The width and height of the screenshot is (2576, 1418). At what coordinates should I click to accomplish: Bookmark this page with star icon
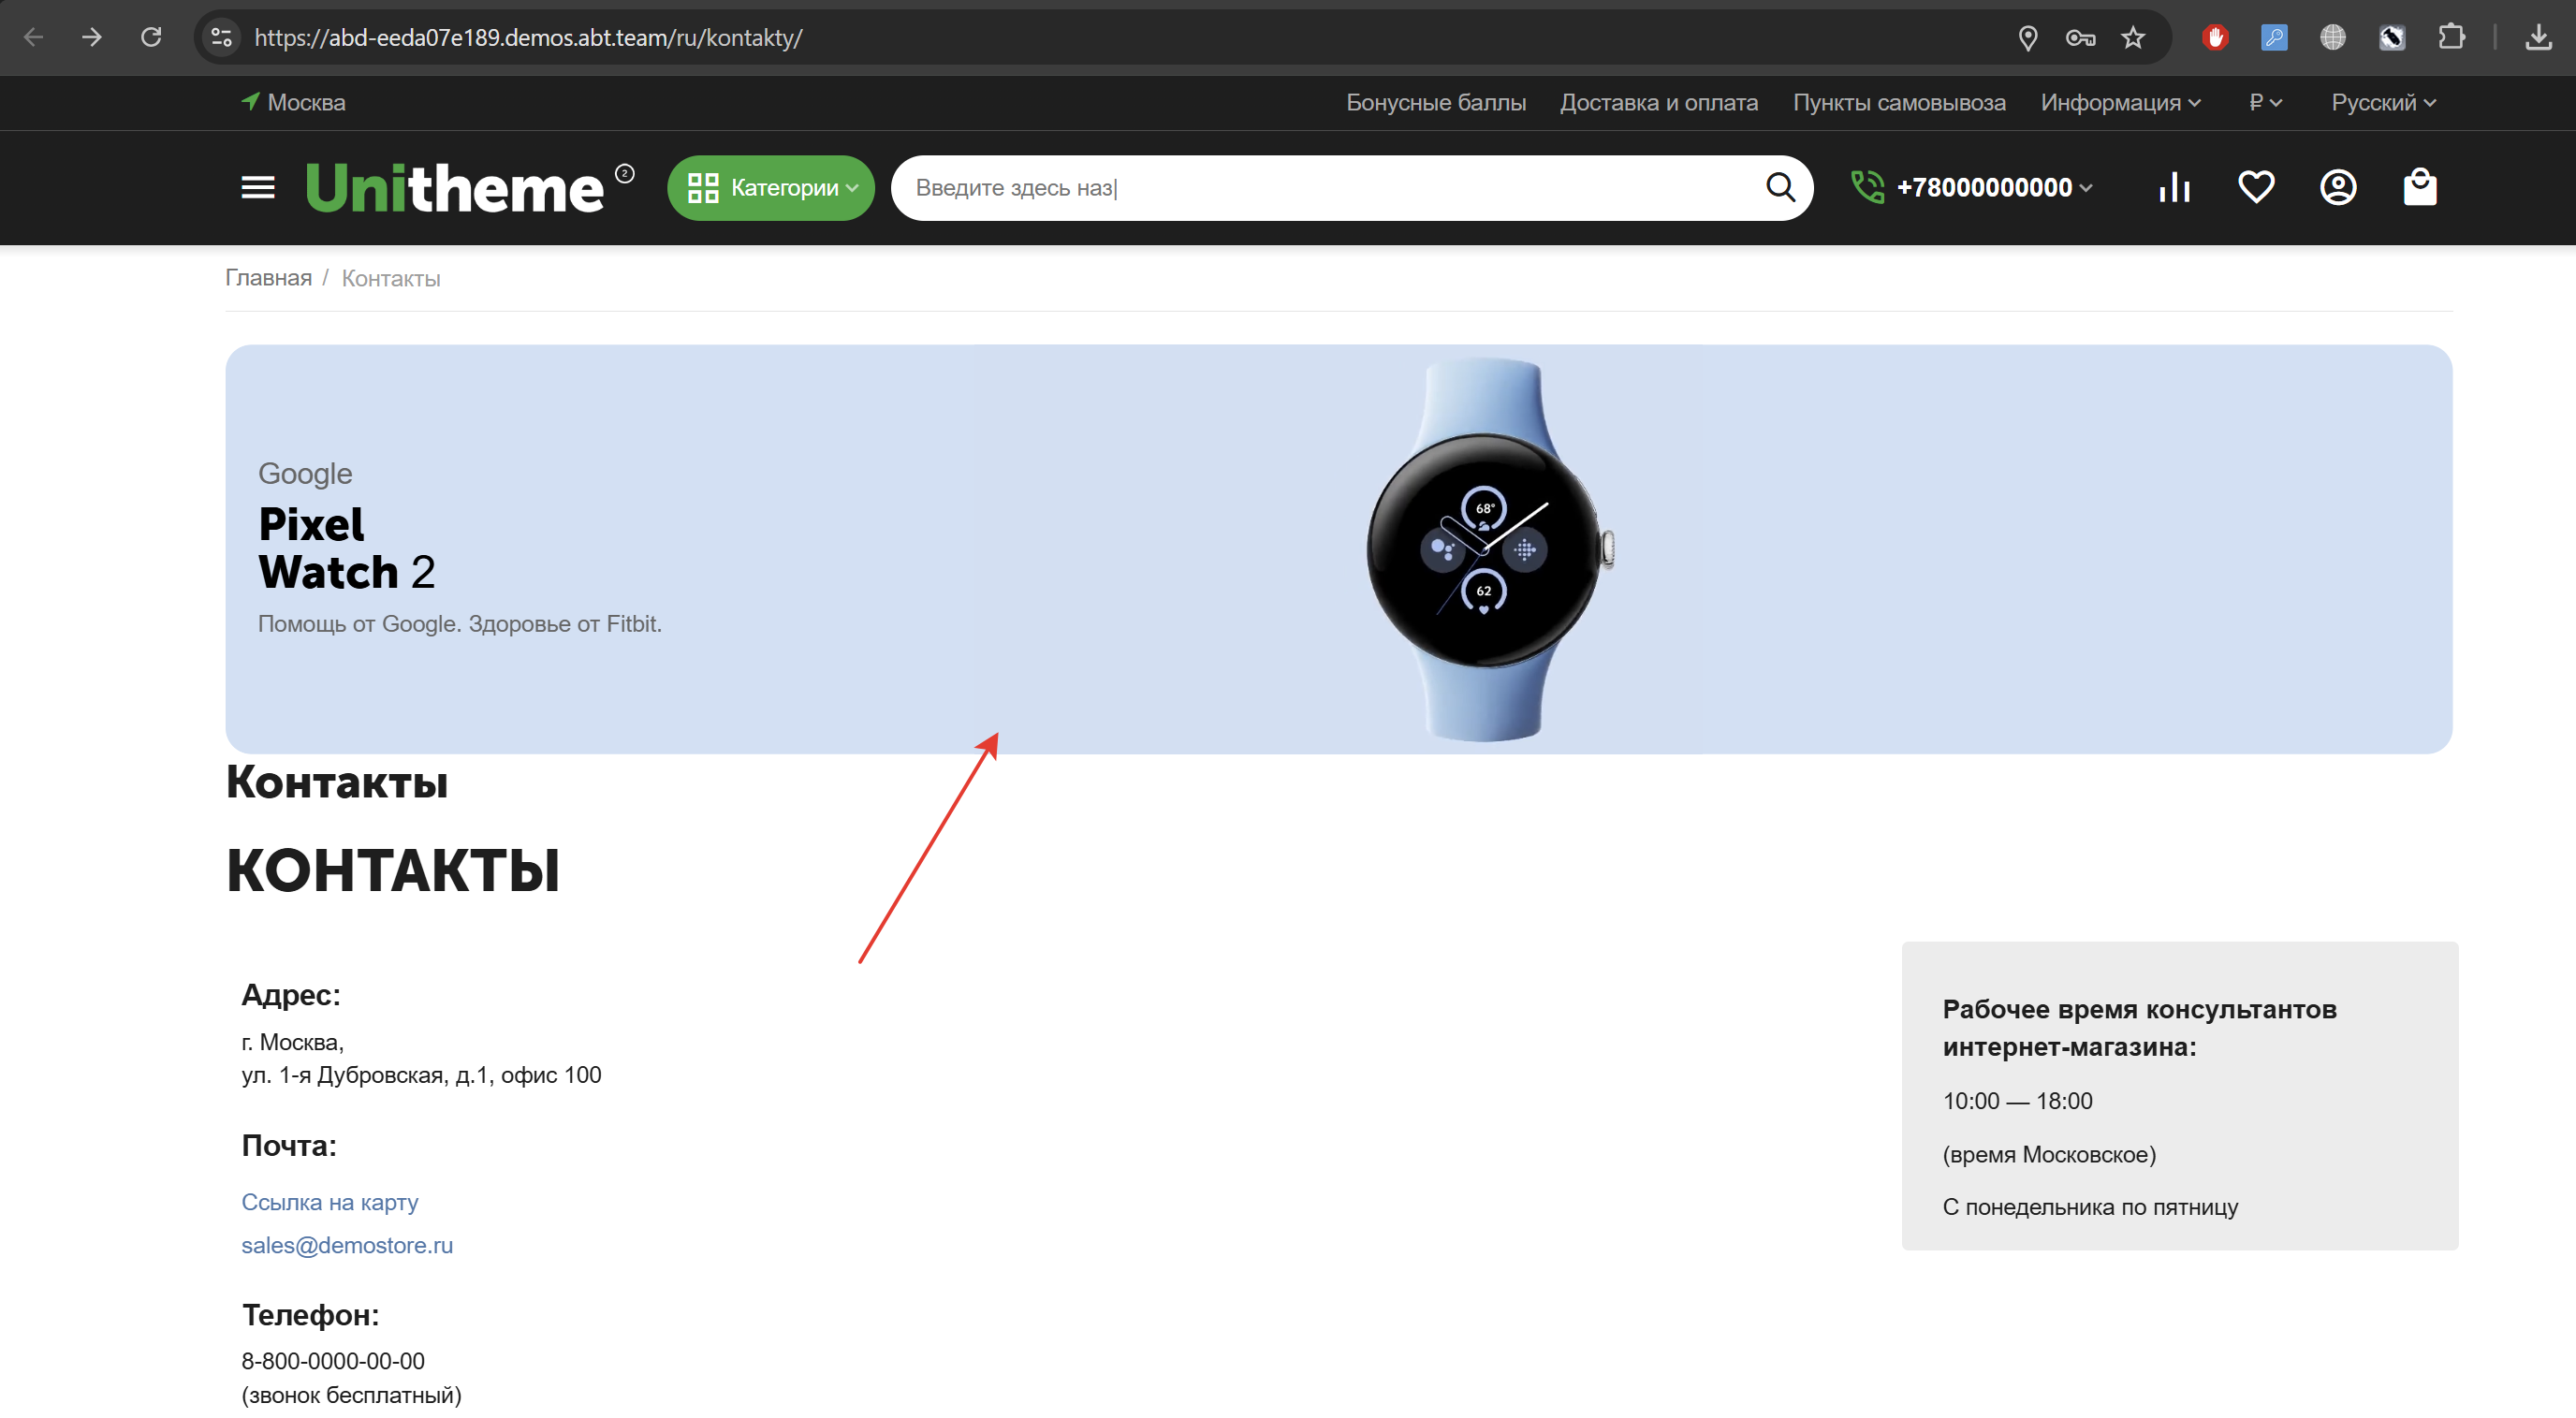pos(2133,38)
